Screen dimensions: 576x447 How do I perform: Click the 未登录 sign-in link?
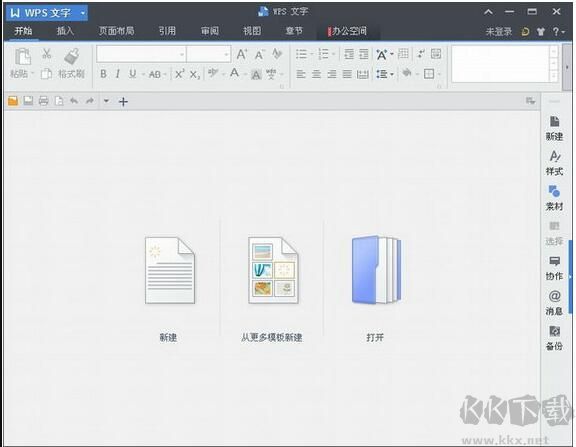pos(498,32)
